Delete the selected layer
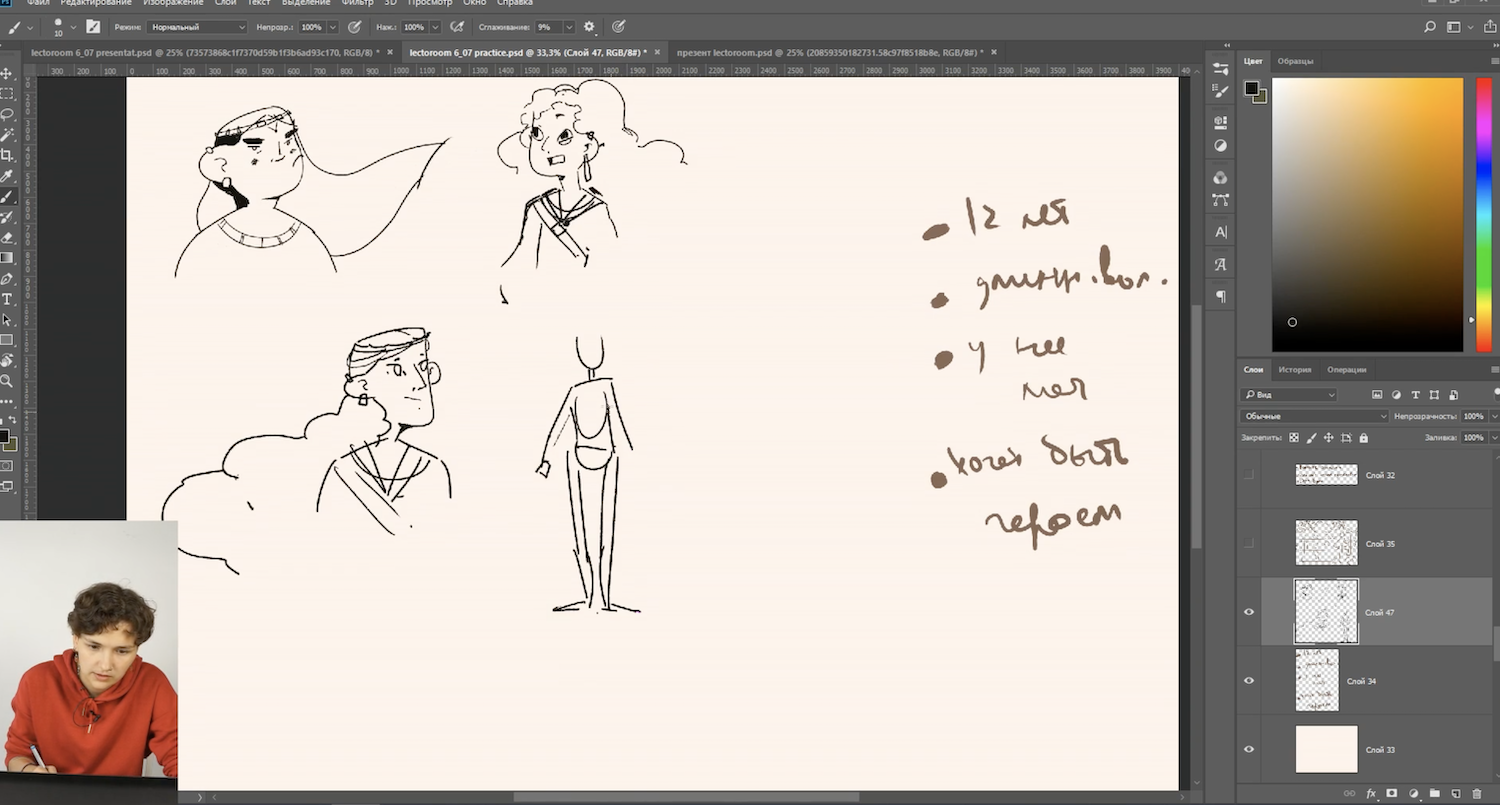Viewport: 1500px width, 805px height. coord(1476,793)
